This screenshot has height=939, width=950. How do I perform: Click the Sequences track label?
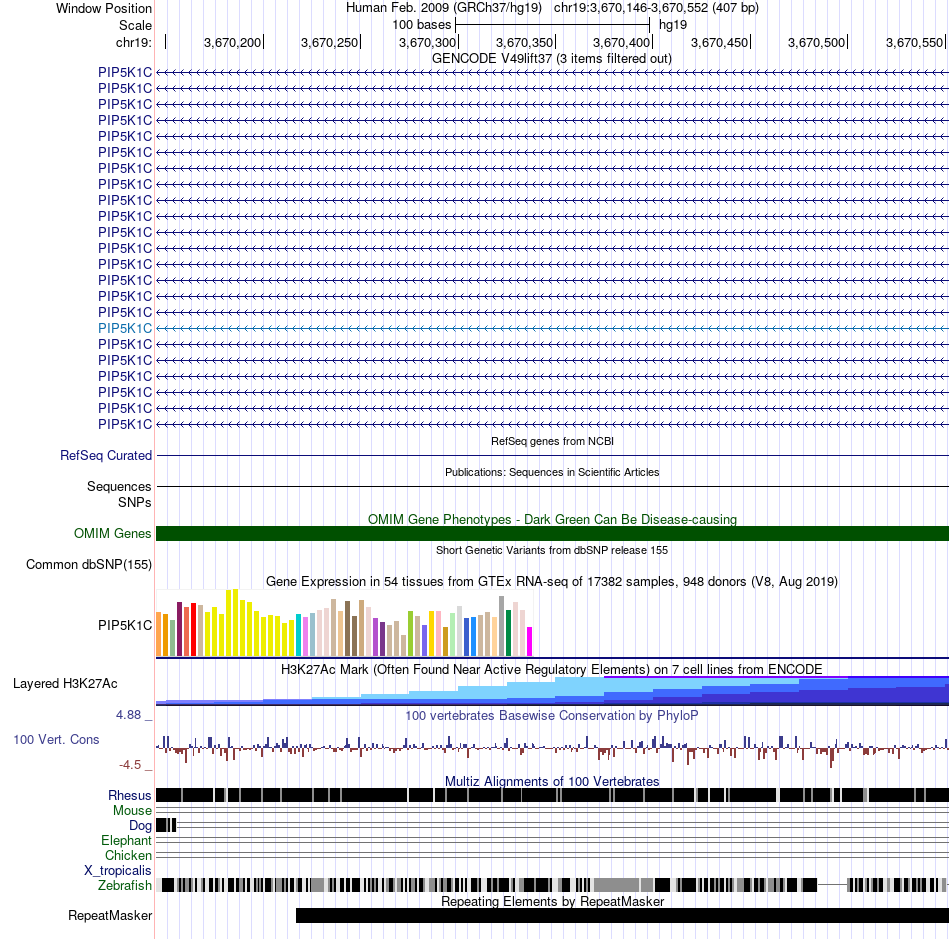coord(119,486)
